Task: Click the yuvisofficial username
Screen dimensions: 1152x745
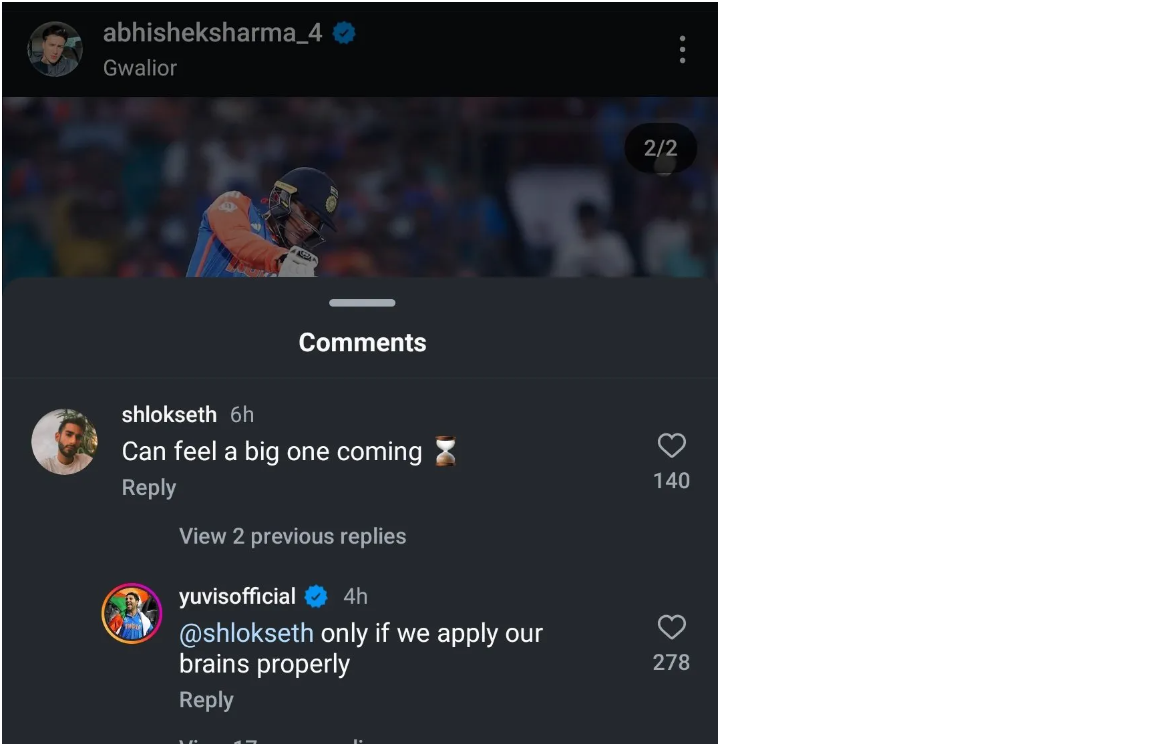Action: click(237, 597)
